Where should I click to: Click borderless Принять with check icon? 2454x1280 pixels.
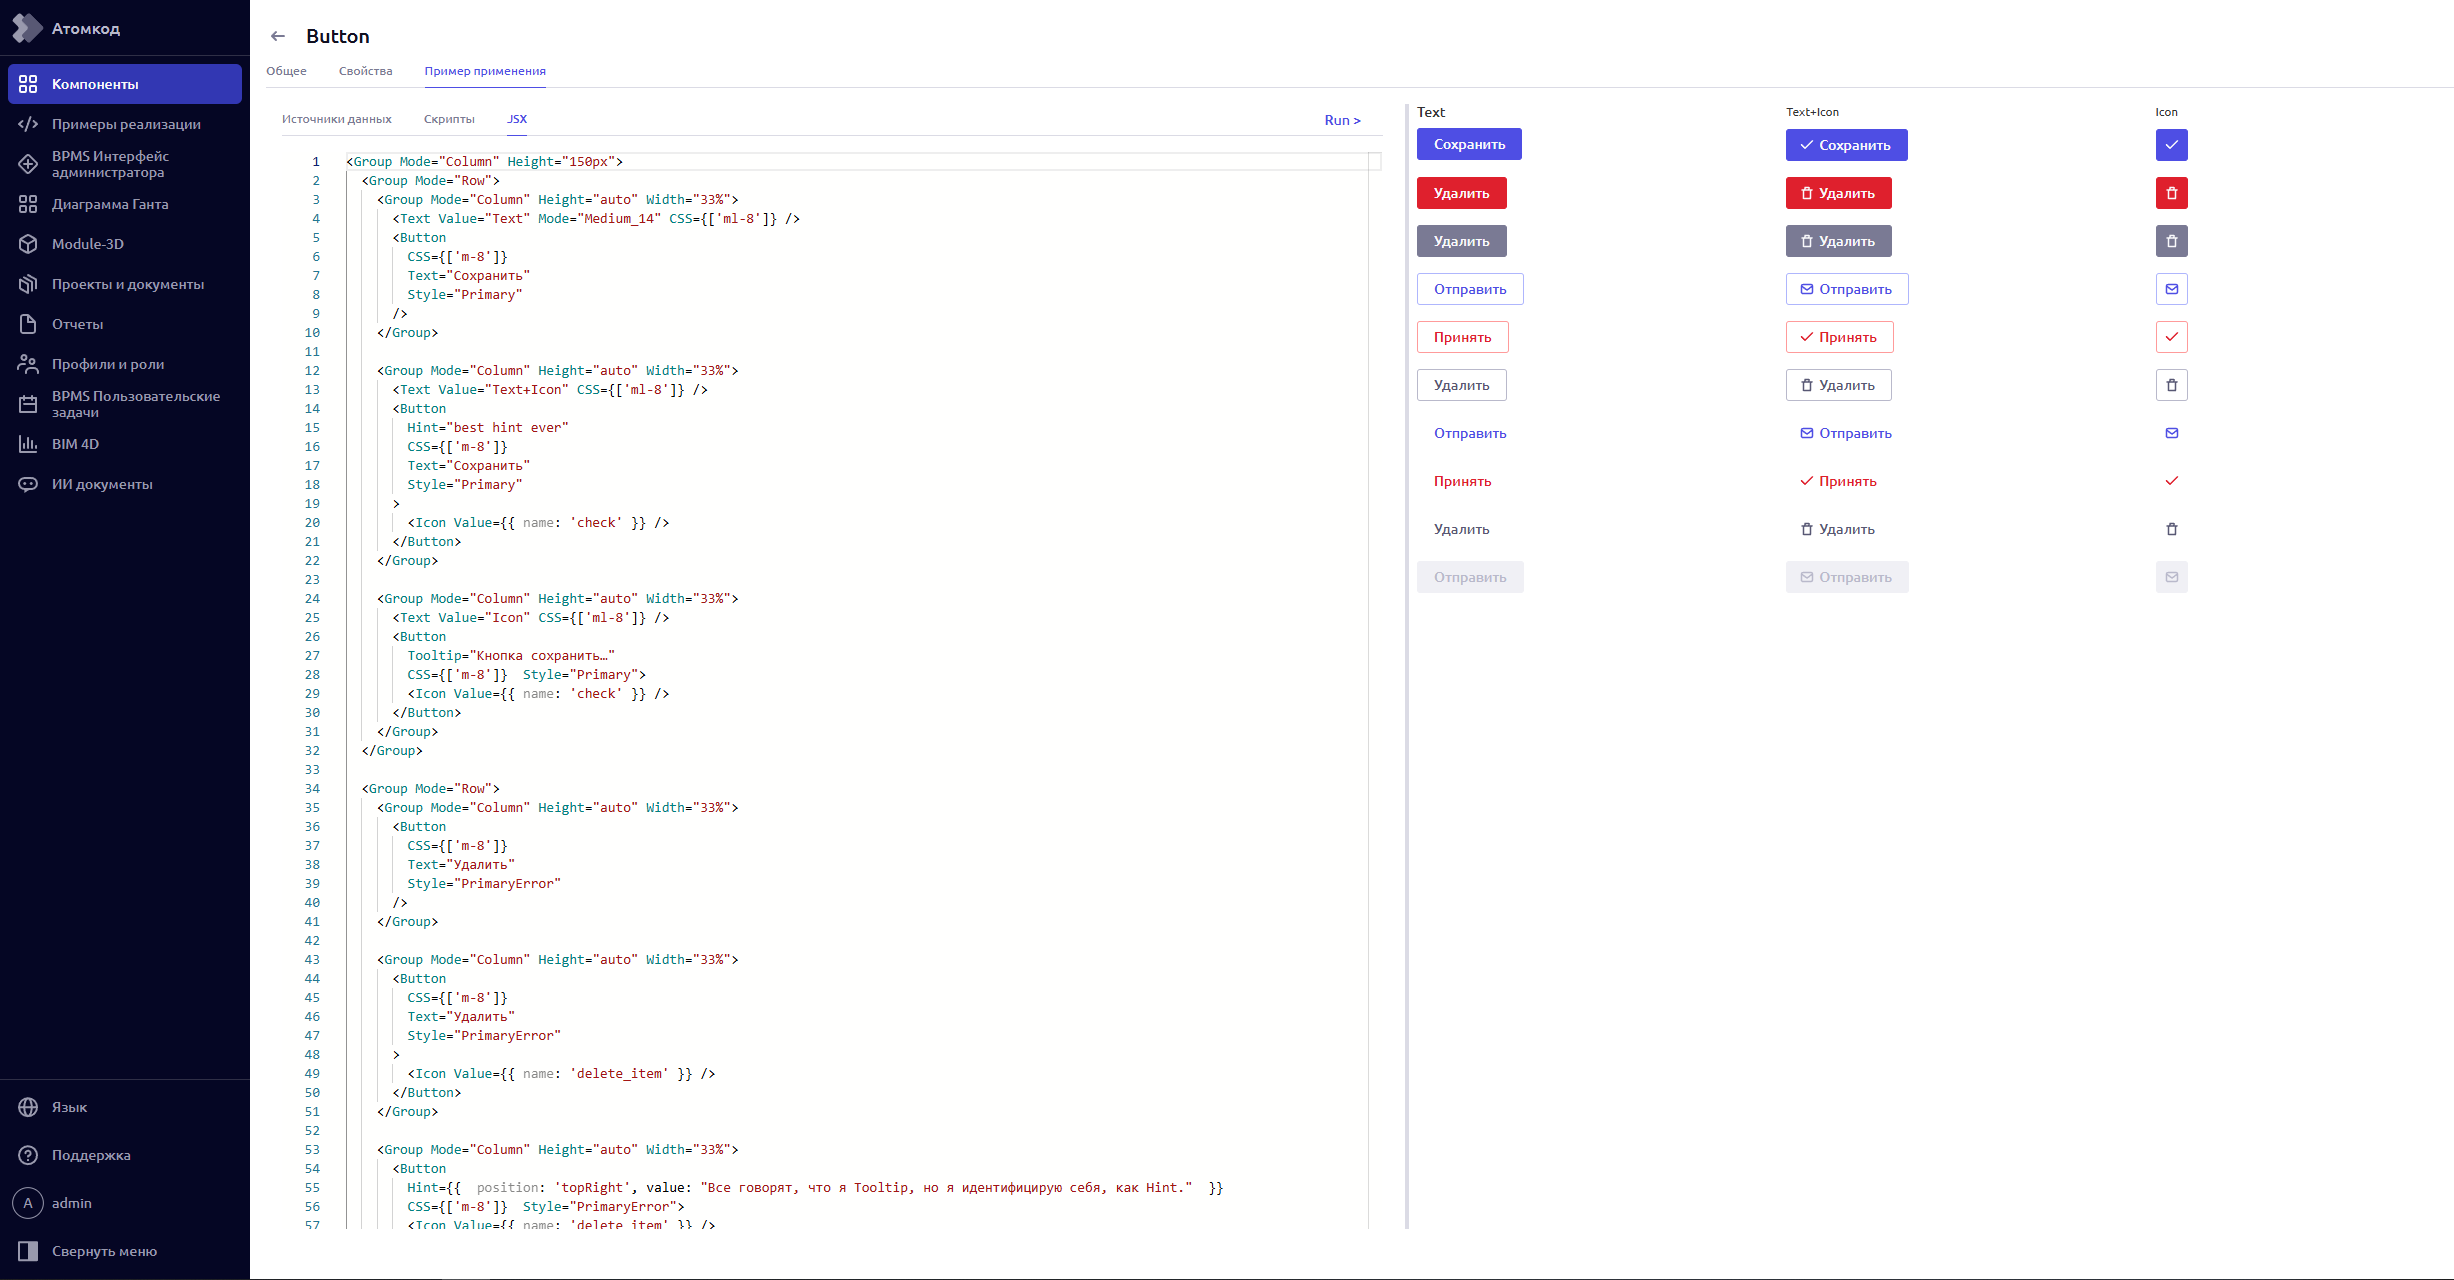[x=1839, y=481]
